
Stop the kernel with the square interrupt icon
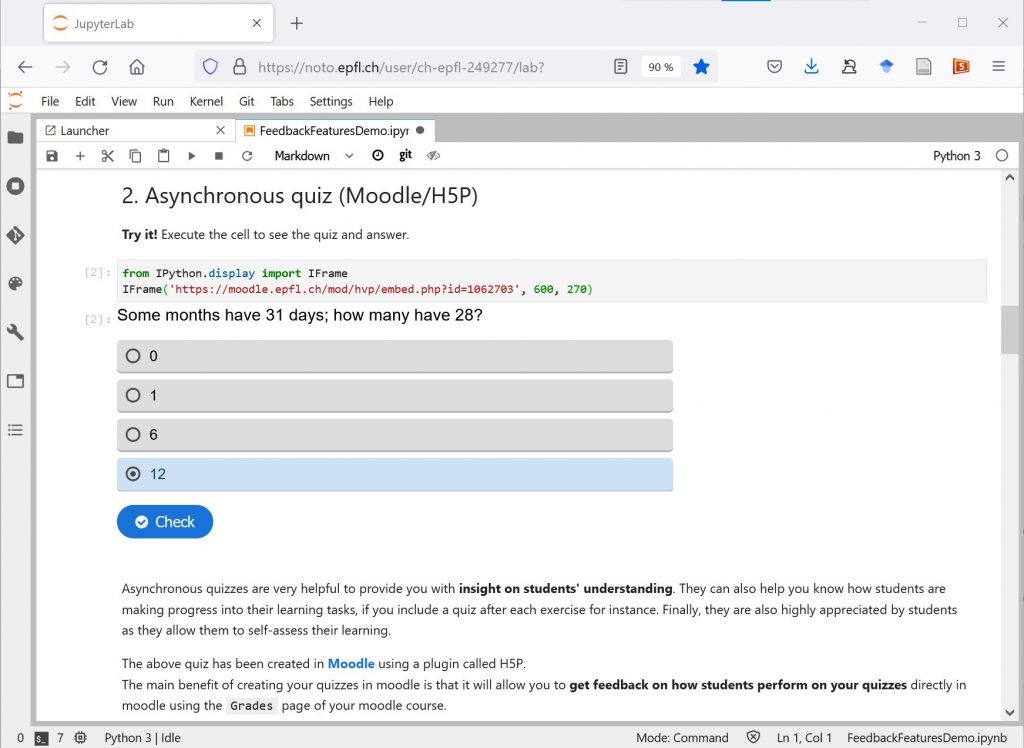coord(219,156)
